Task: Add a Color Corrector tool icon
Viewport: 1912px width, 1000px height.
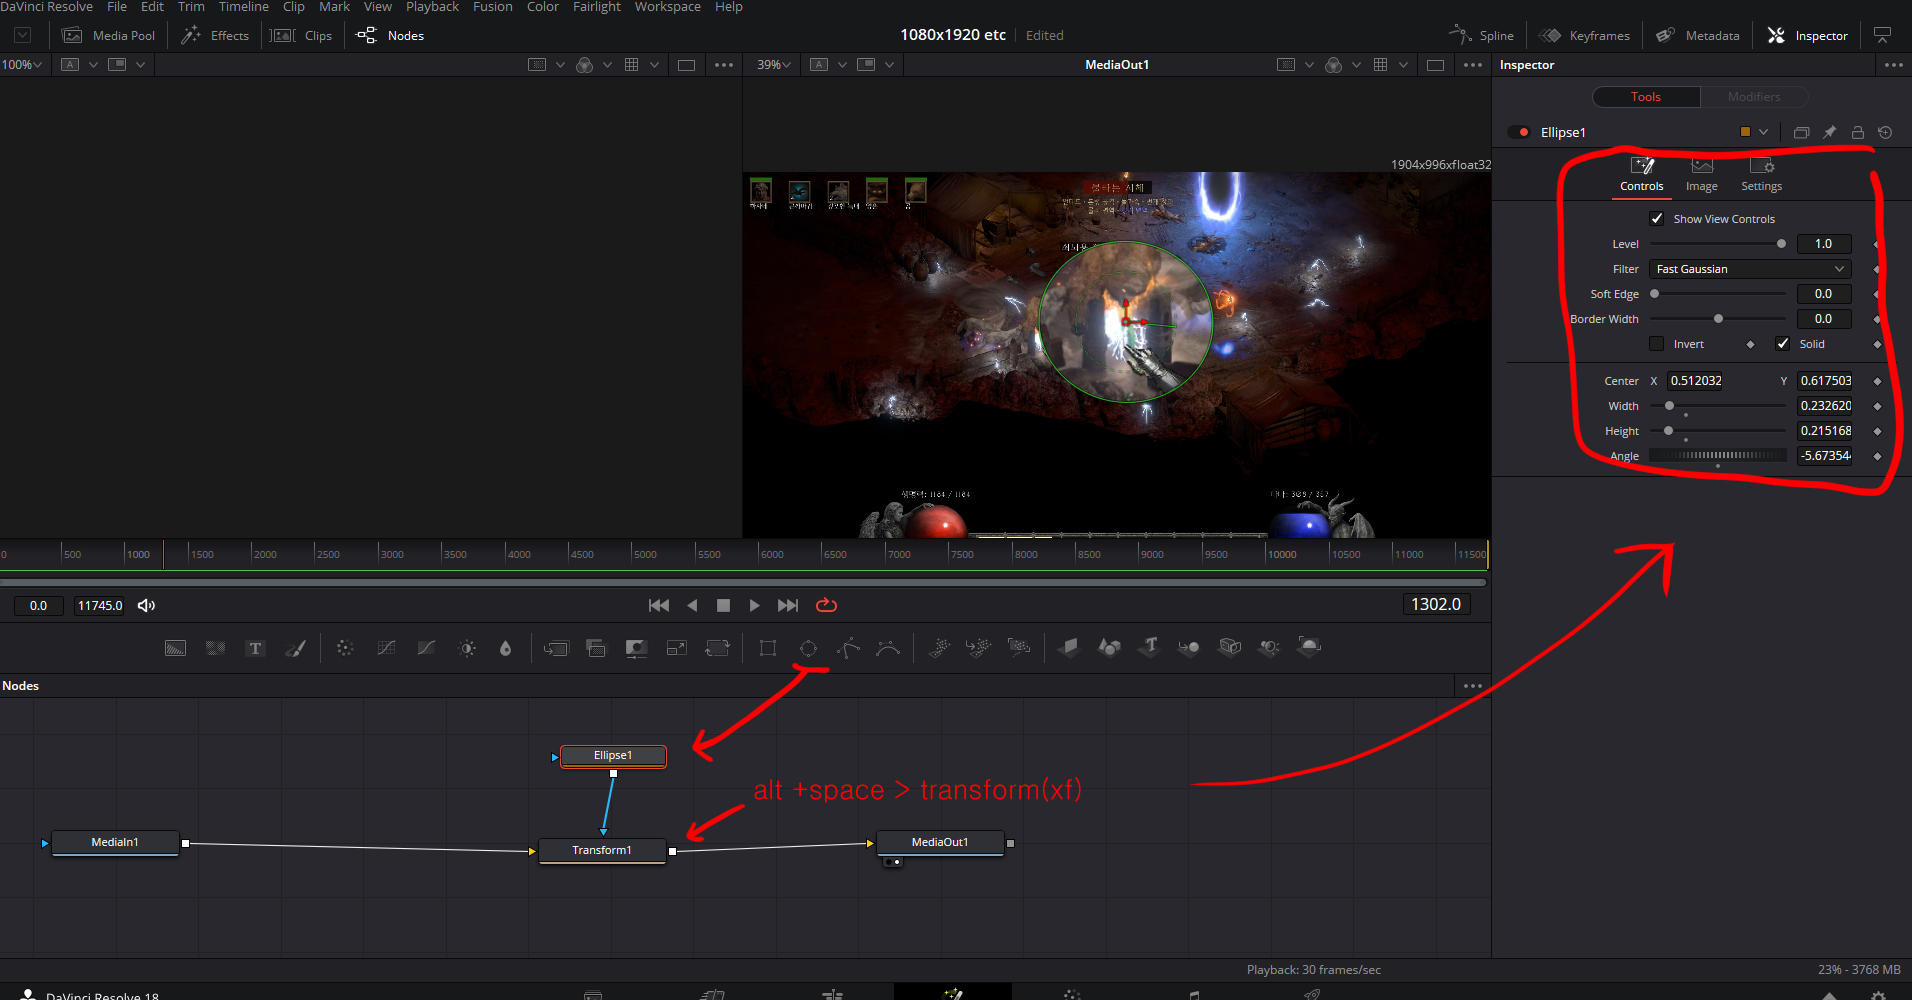Action: 345,648
